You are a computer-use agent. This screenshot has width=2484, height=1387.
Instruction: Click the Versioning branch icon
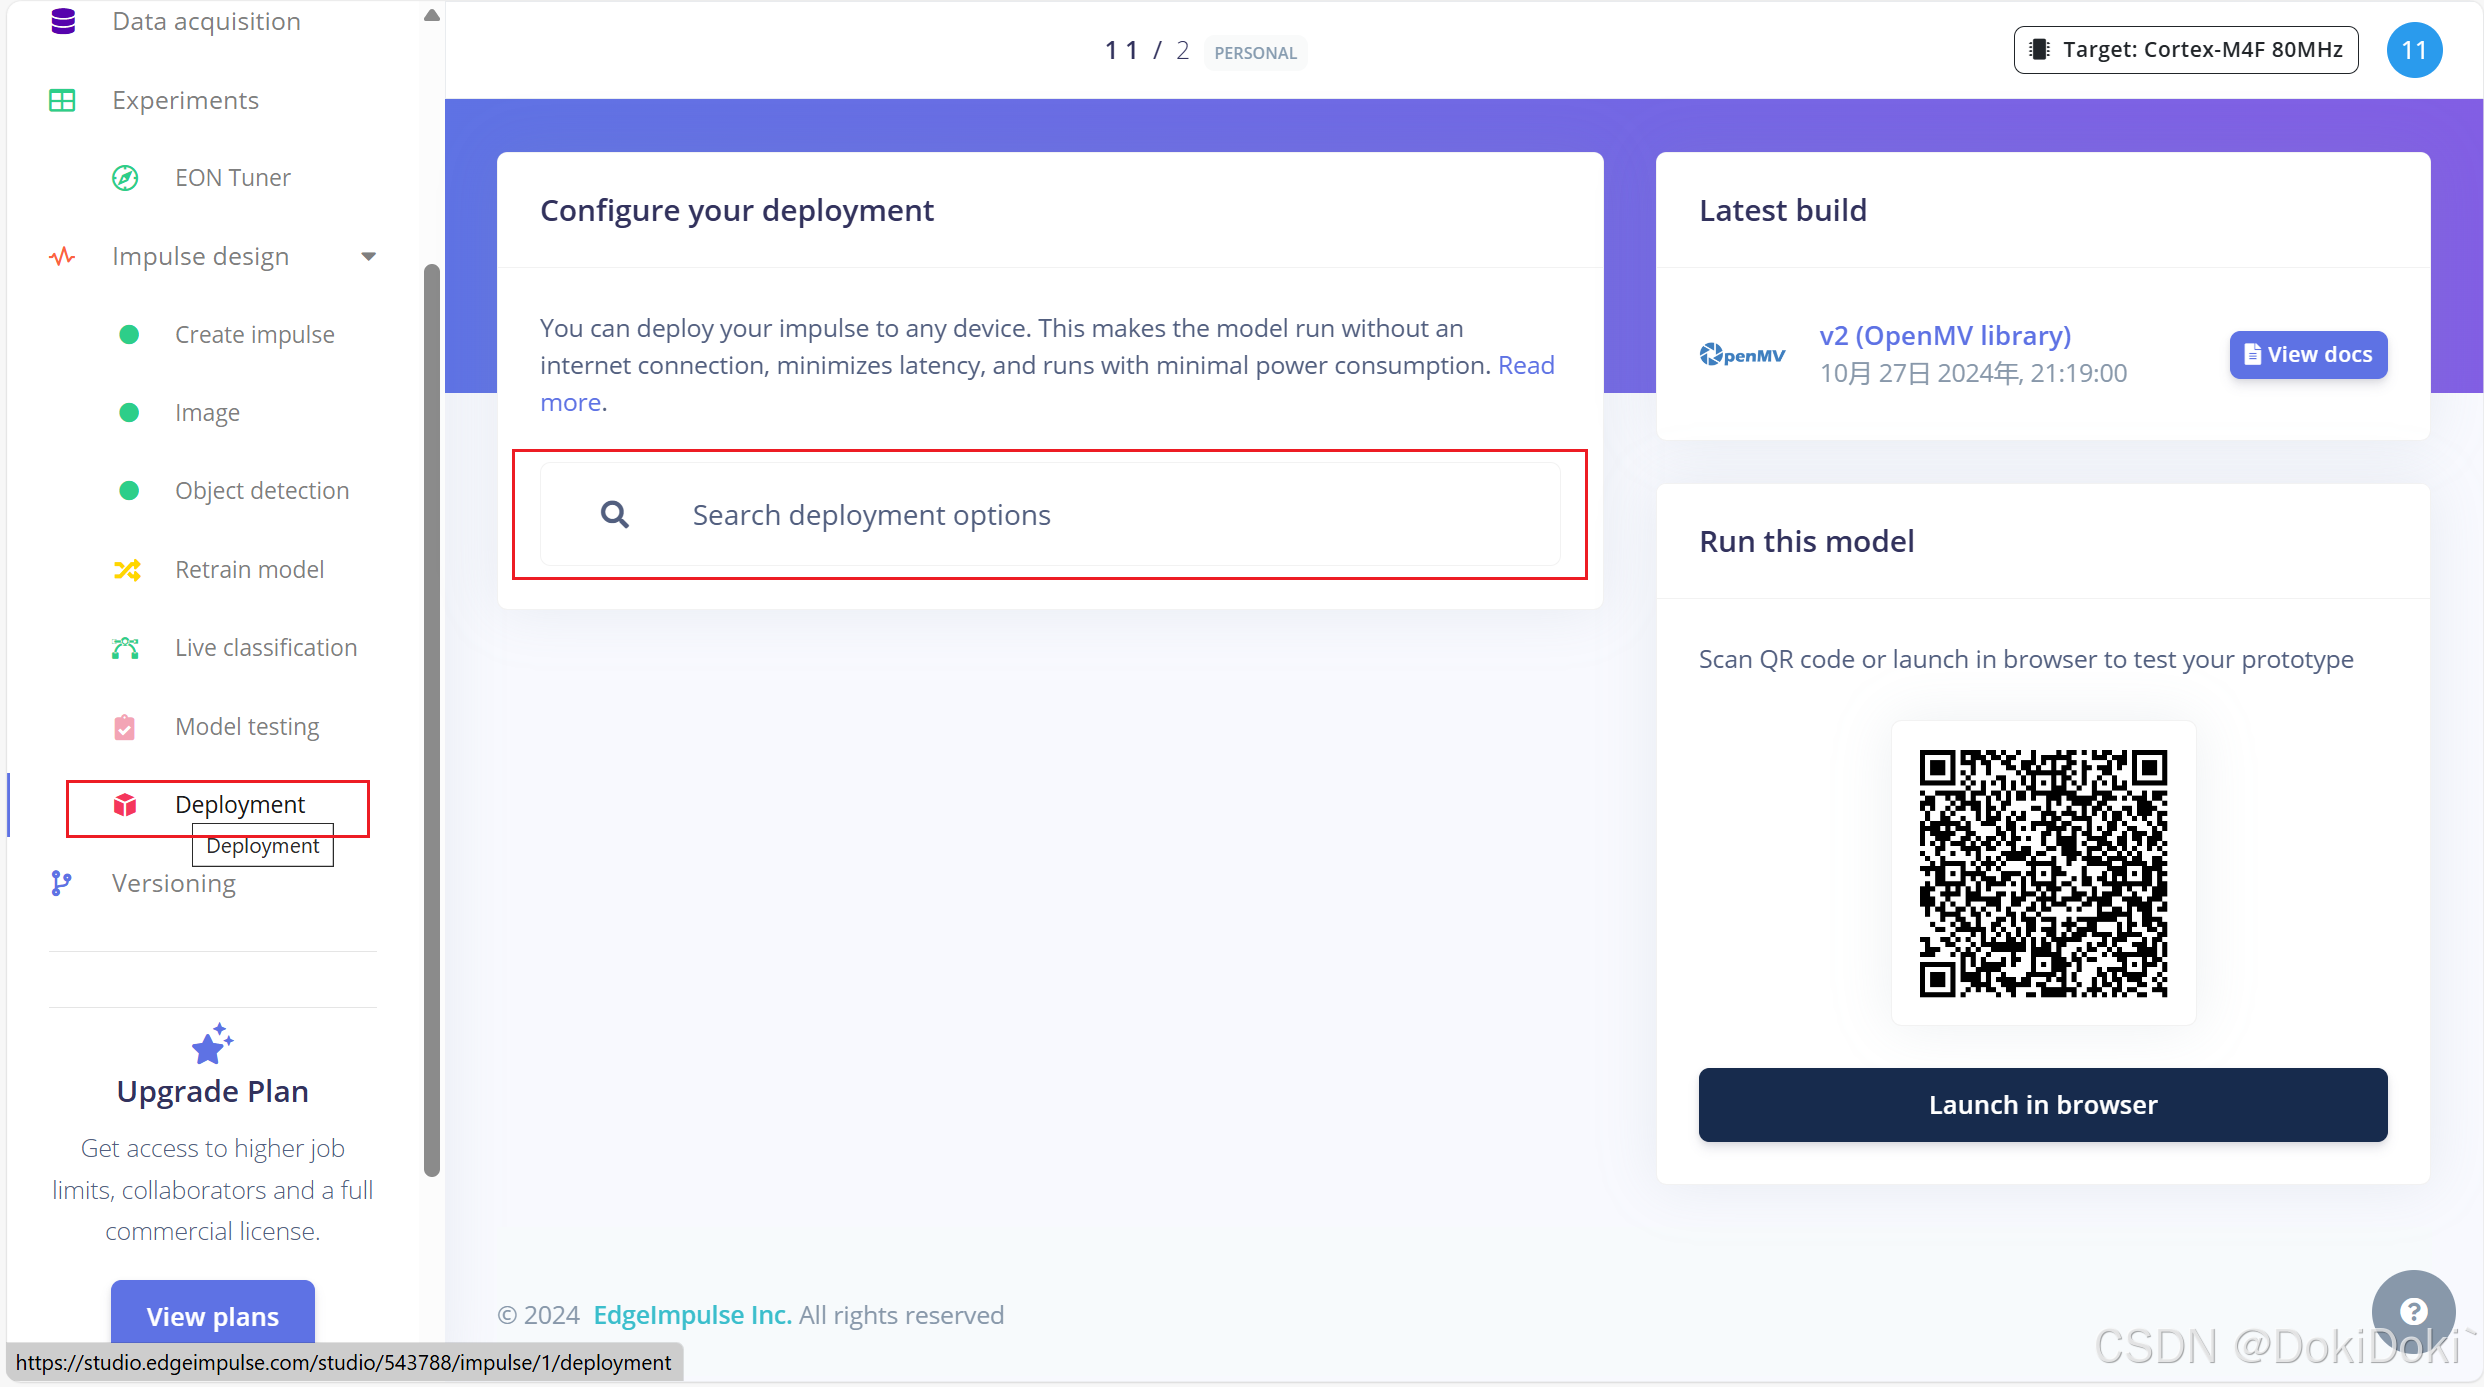click(x=61, y=883)
